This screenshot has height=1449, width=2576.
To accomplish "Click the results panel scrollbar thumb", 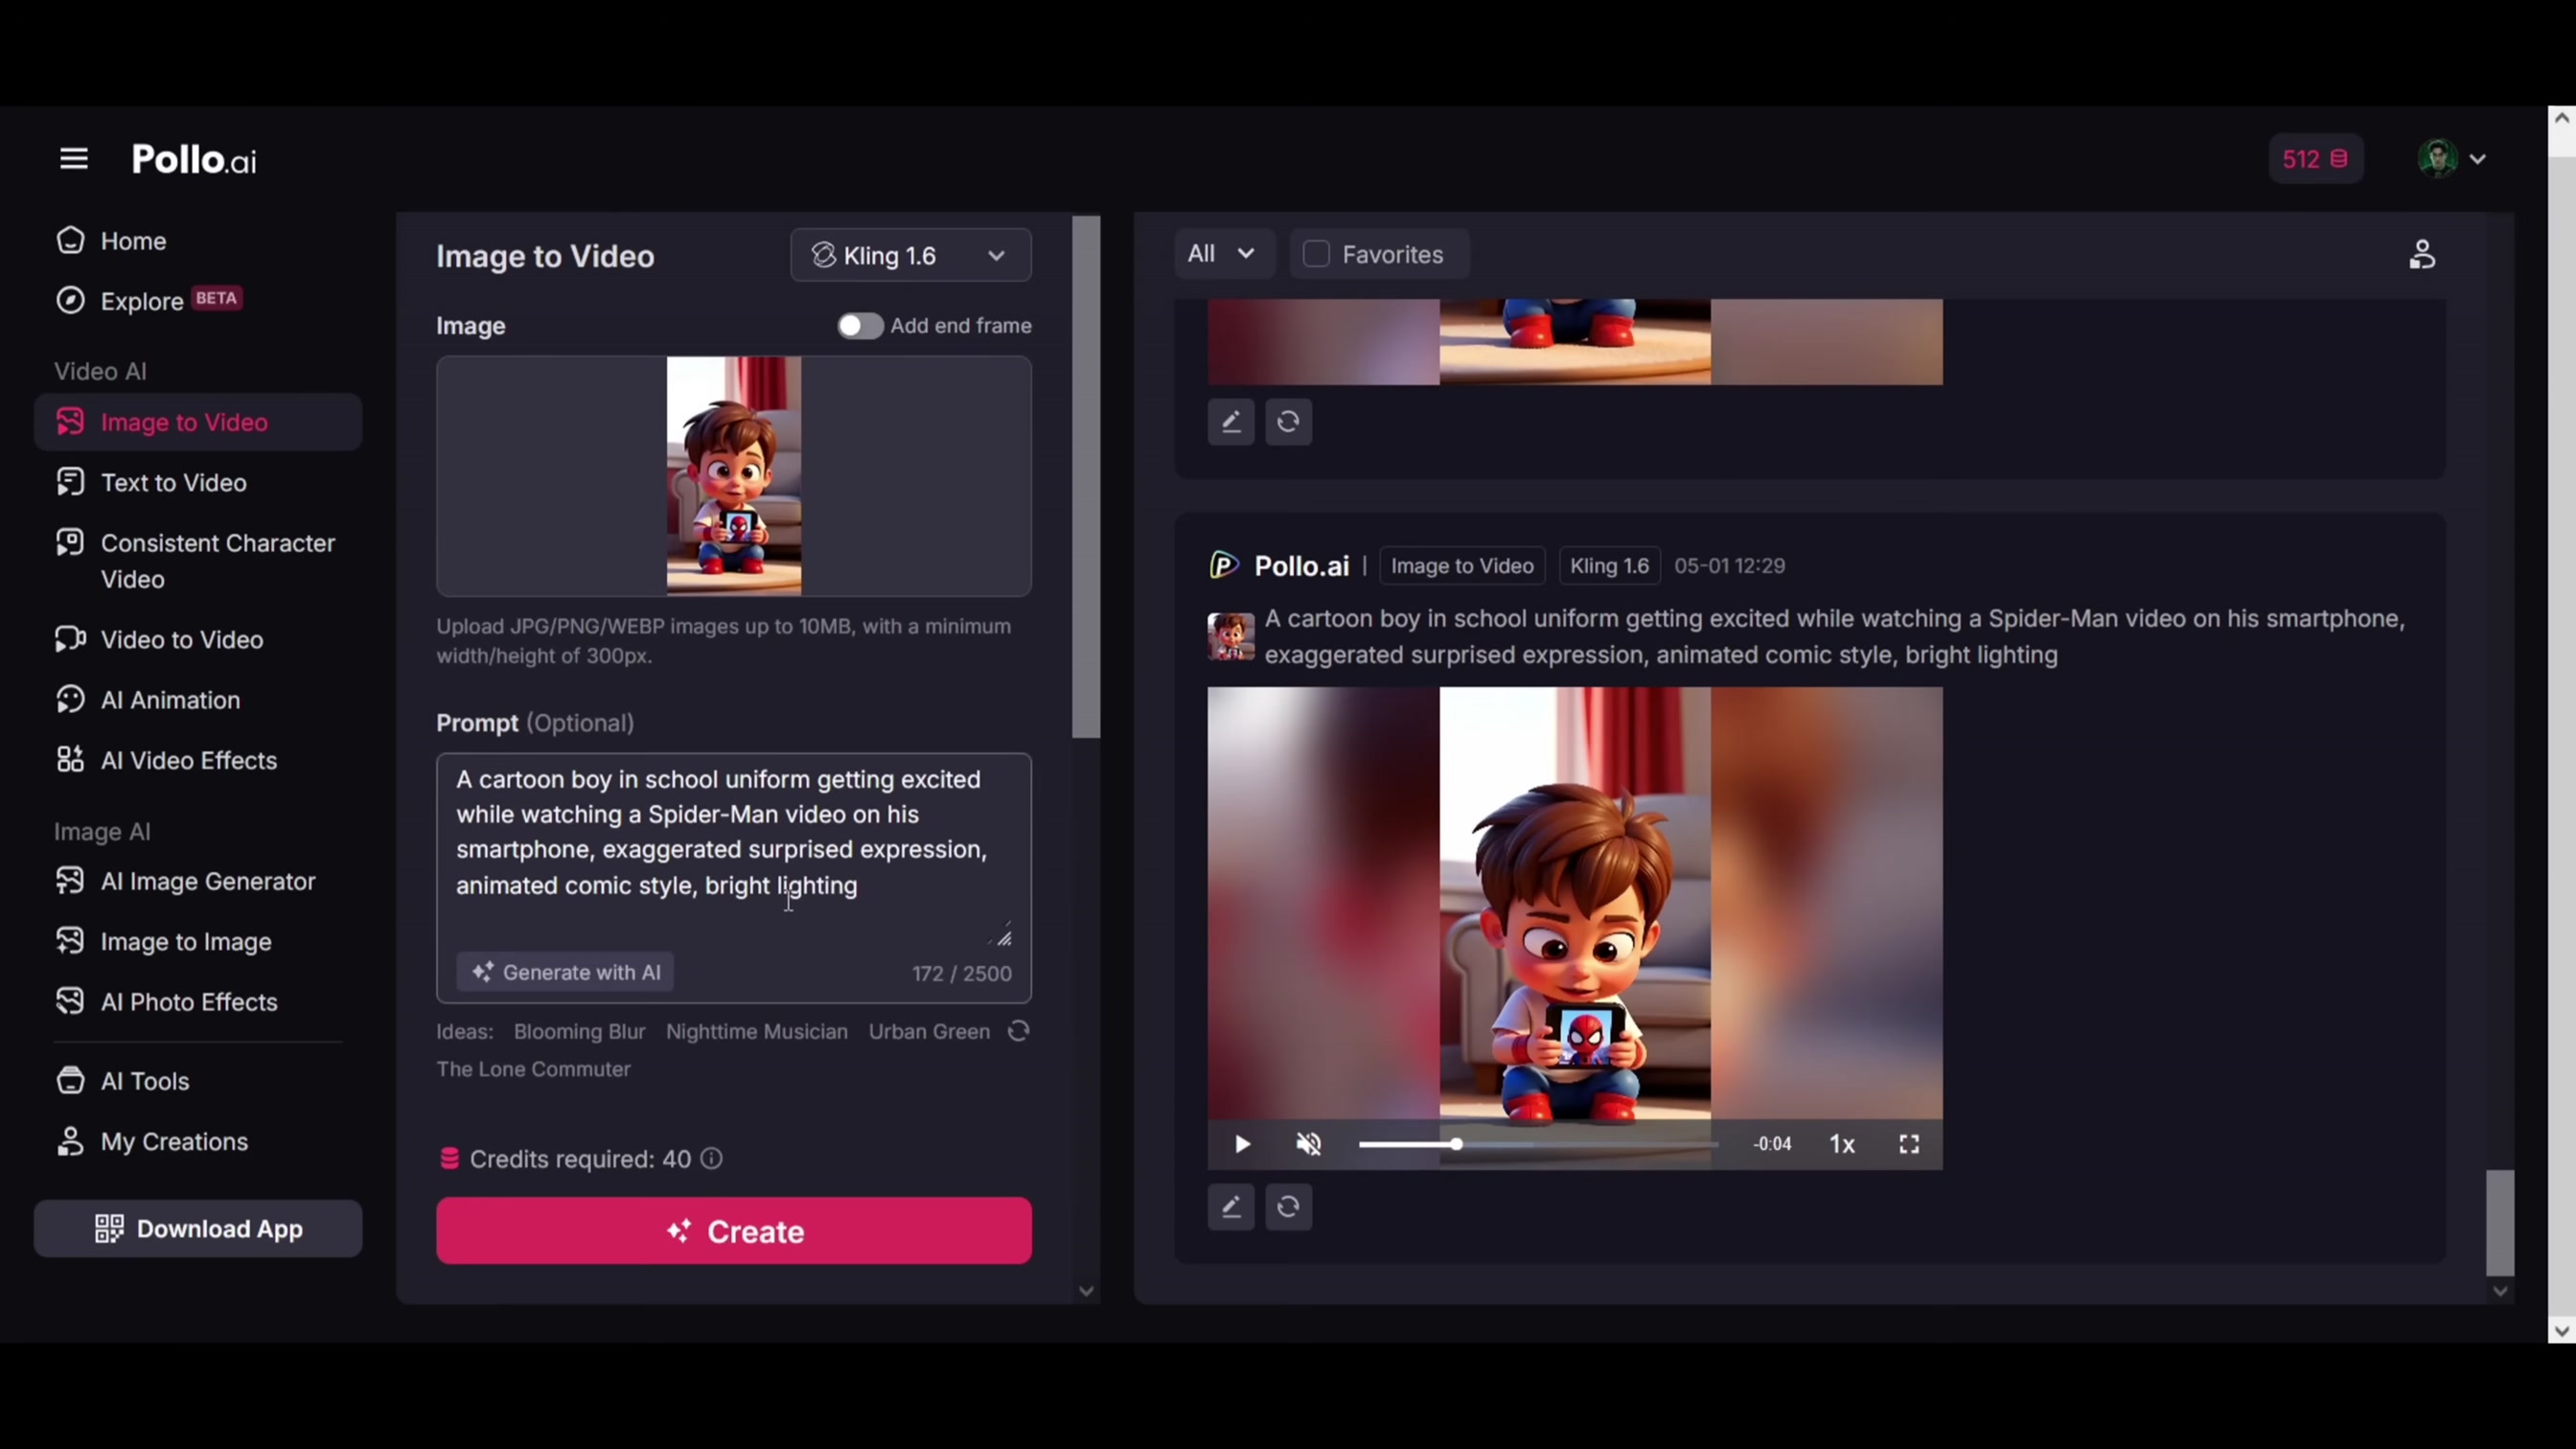I will coord(2499,1222).
